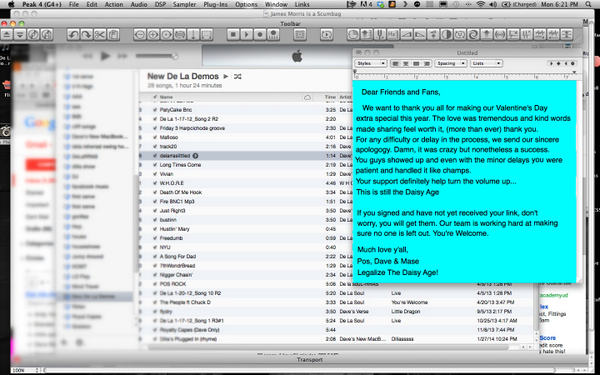600x375 pixels.
Task: Uncheck the Death Of Me Hook checkbox
Action: [x=155, y=192]
